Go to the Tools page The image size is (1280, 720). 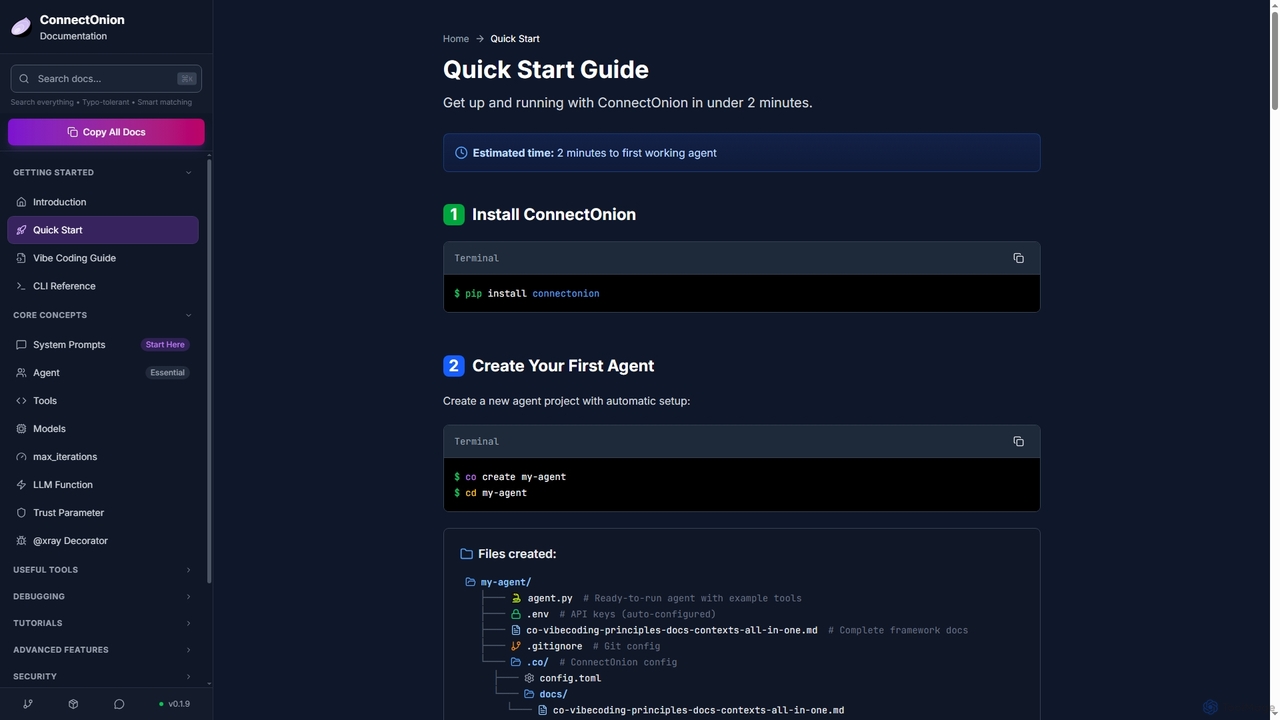click(x=103, y=401)
